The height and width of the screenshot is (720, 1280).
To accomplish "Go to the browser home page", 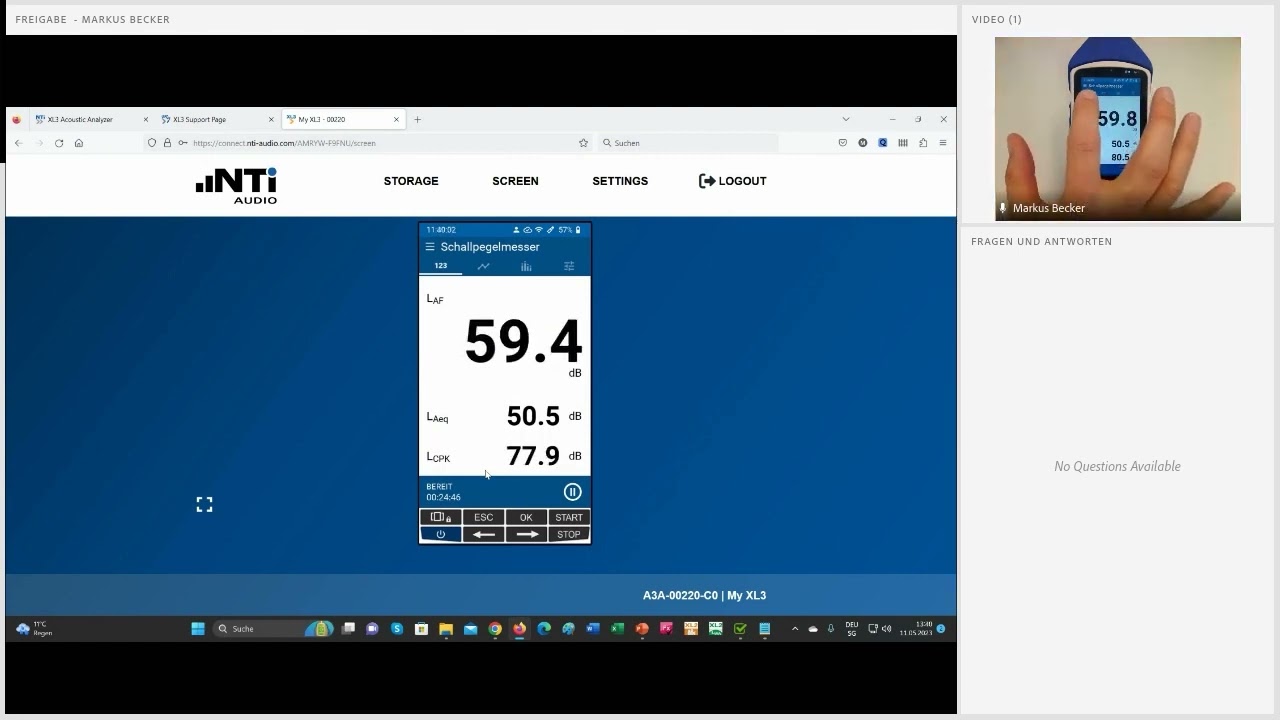I will 79,143.
